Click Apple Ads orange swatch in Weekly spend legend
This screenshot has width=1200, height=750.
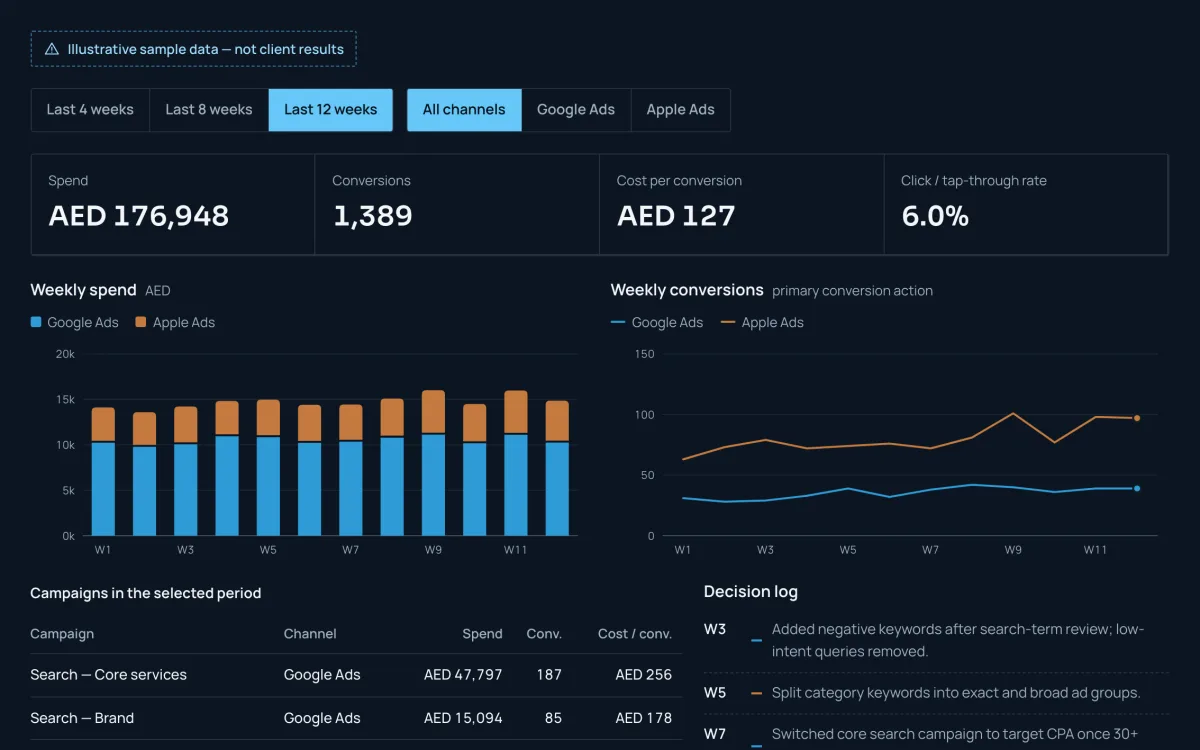141,322
